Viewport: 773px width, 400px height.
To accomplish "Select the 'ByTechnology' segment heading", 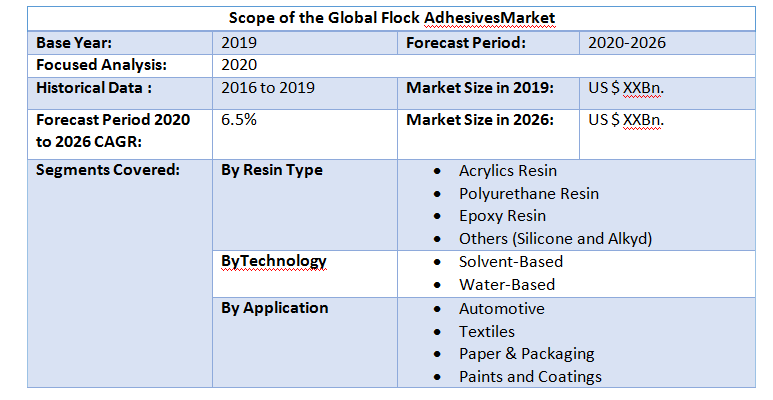I will 273,261.
